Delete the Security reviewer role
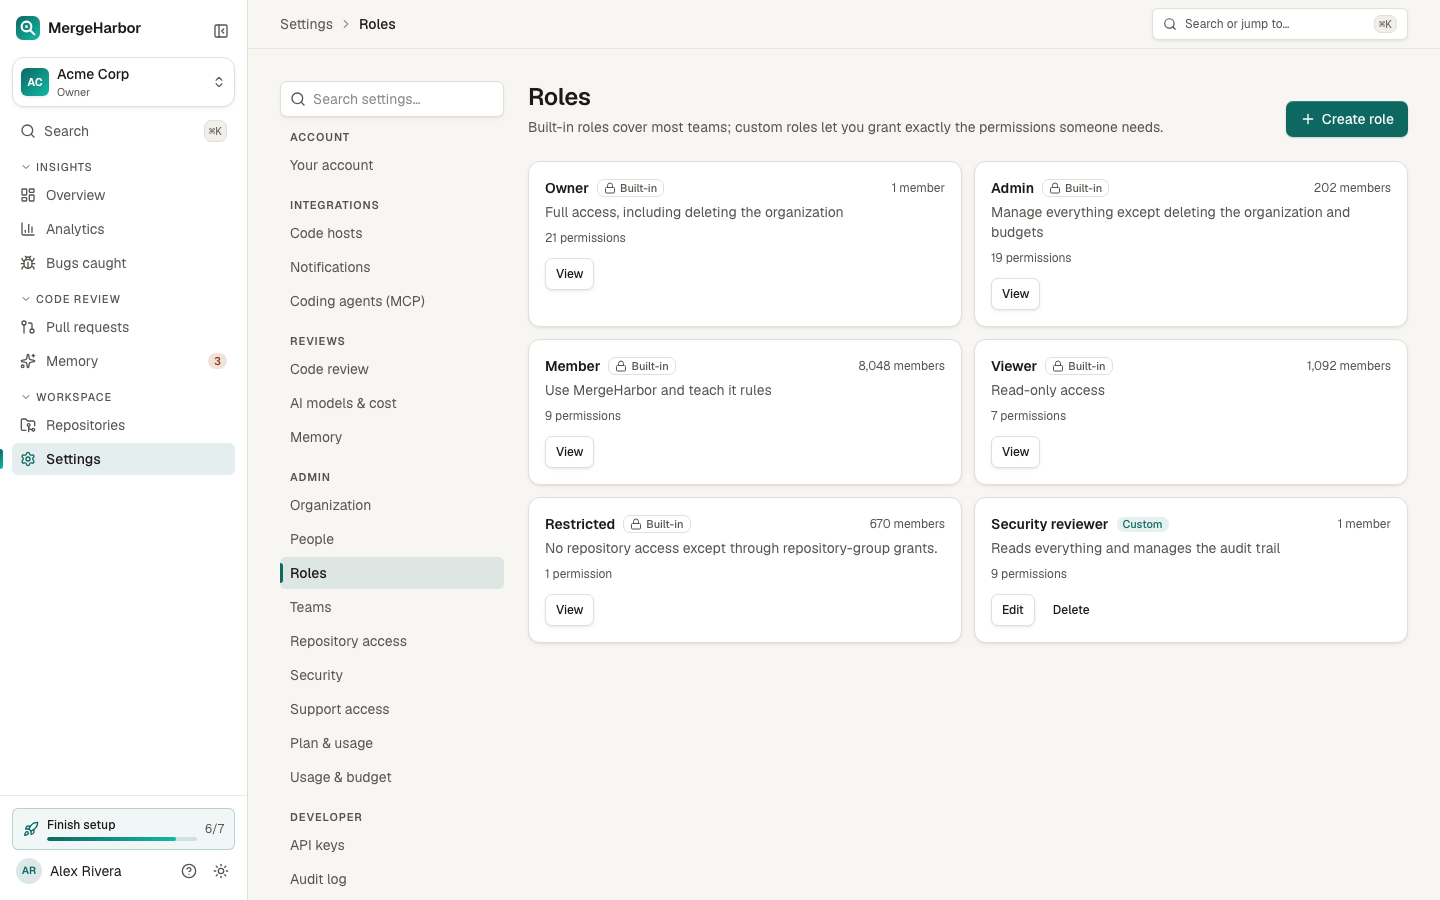 click(1071, 610)
